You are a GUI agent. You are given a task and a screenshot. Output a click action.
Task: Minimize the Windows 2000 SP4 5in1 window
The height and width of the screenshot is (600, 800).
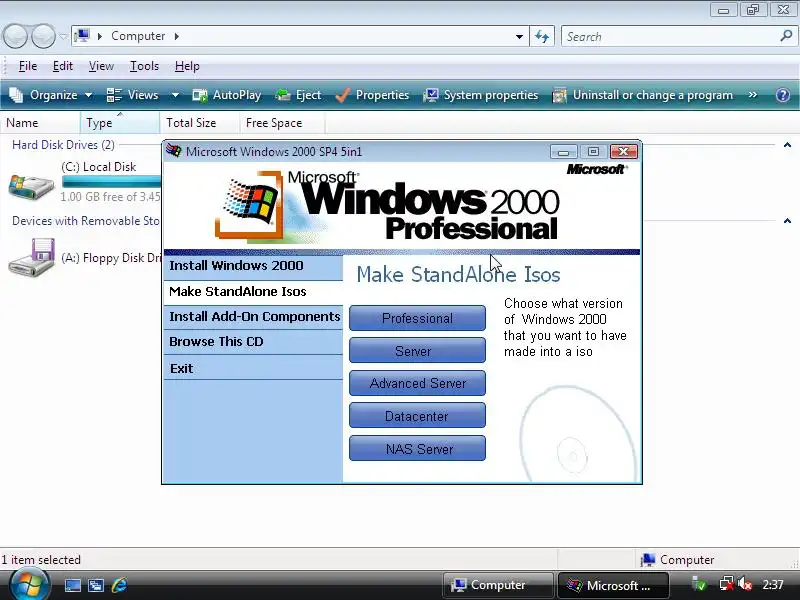(x=564, y=152)
